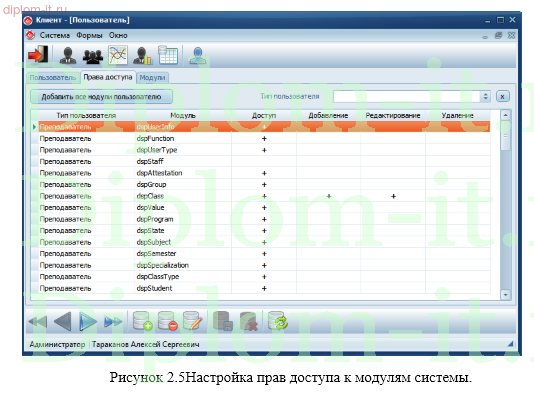Screen dimensions: 534x393
Task: Select the dspUserInfo module cell
Action: (x=183, y=127)
